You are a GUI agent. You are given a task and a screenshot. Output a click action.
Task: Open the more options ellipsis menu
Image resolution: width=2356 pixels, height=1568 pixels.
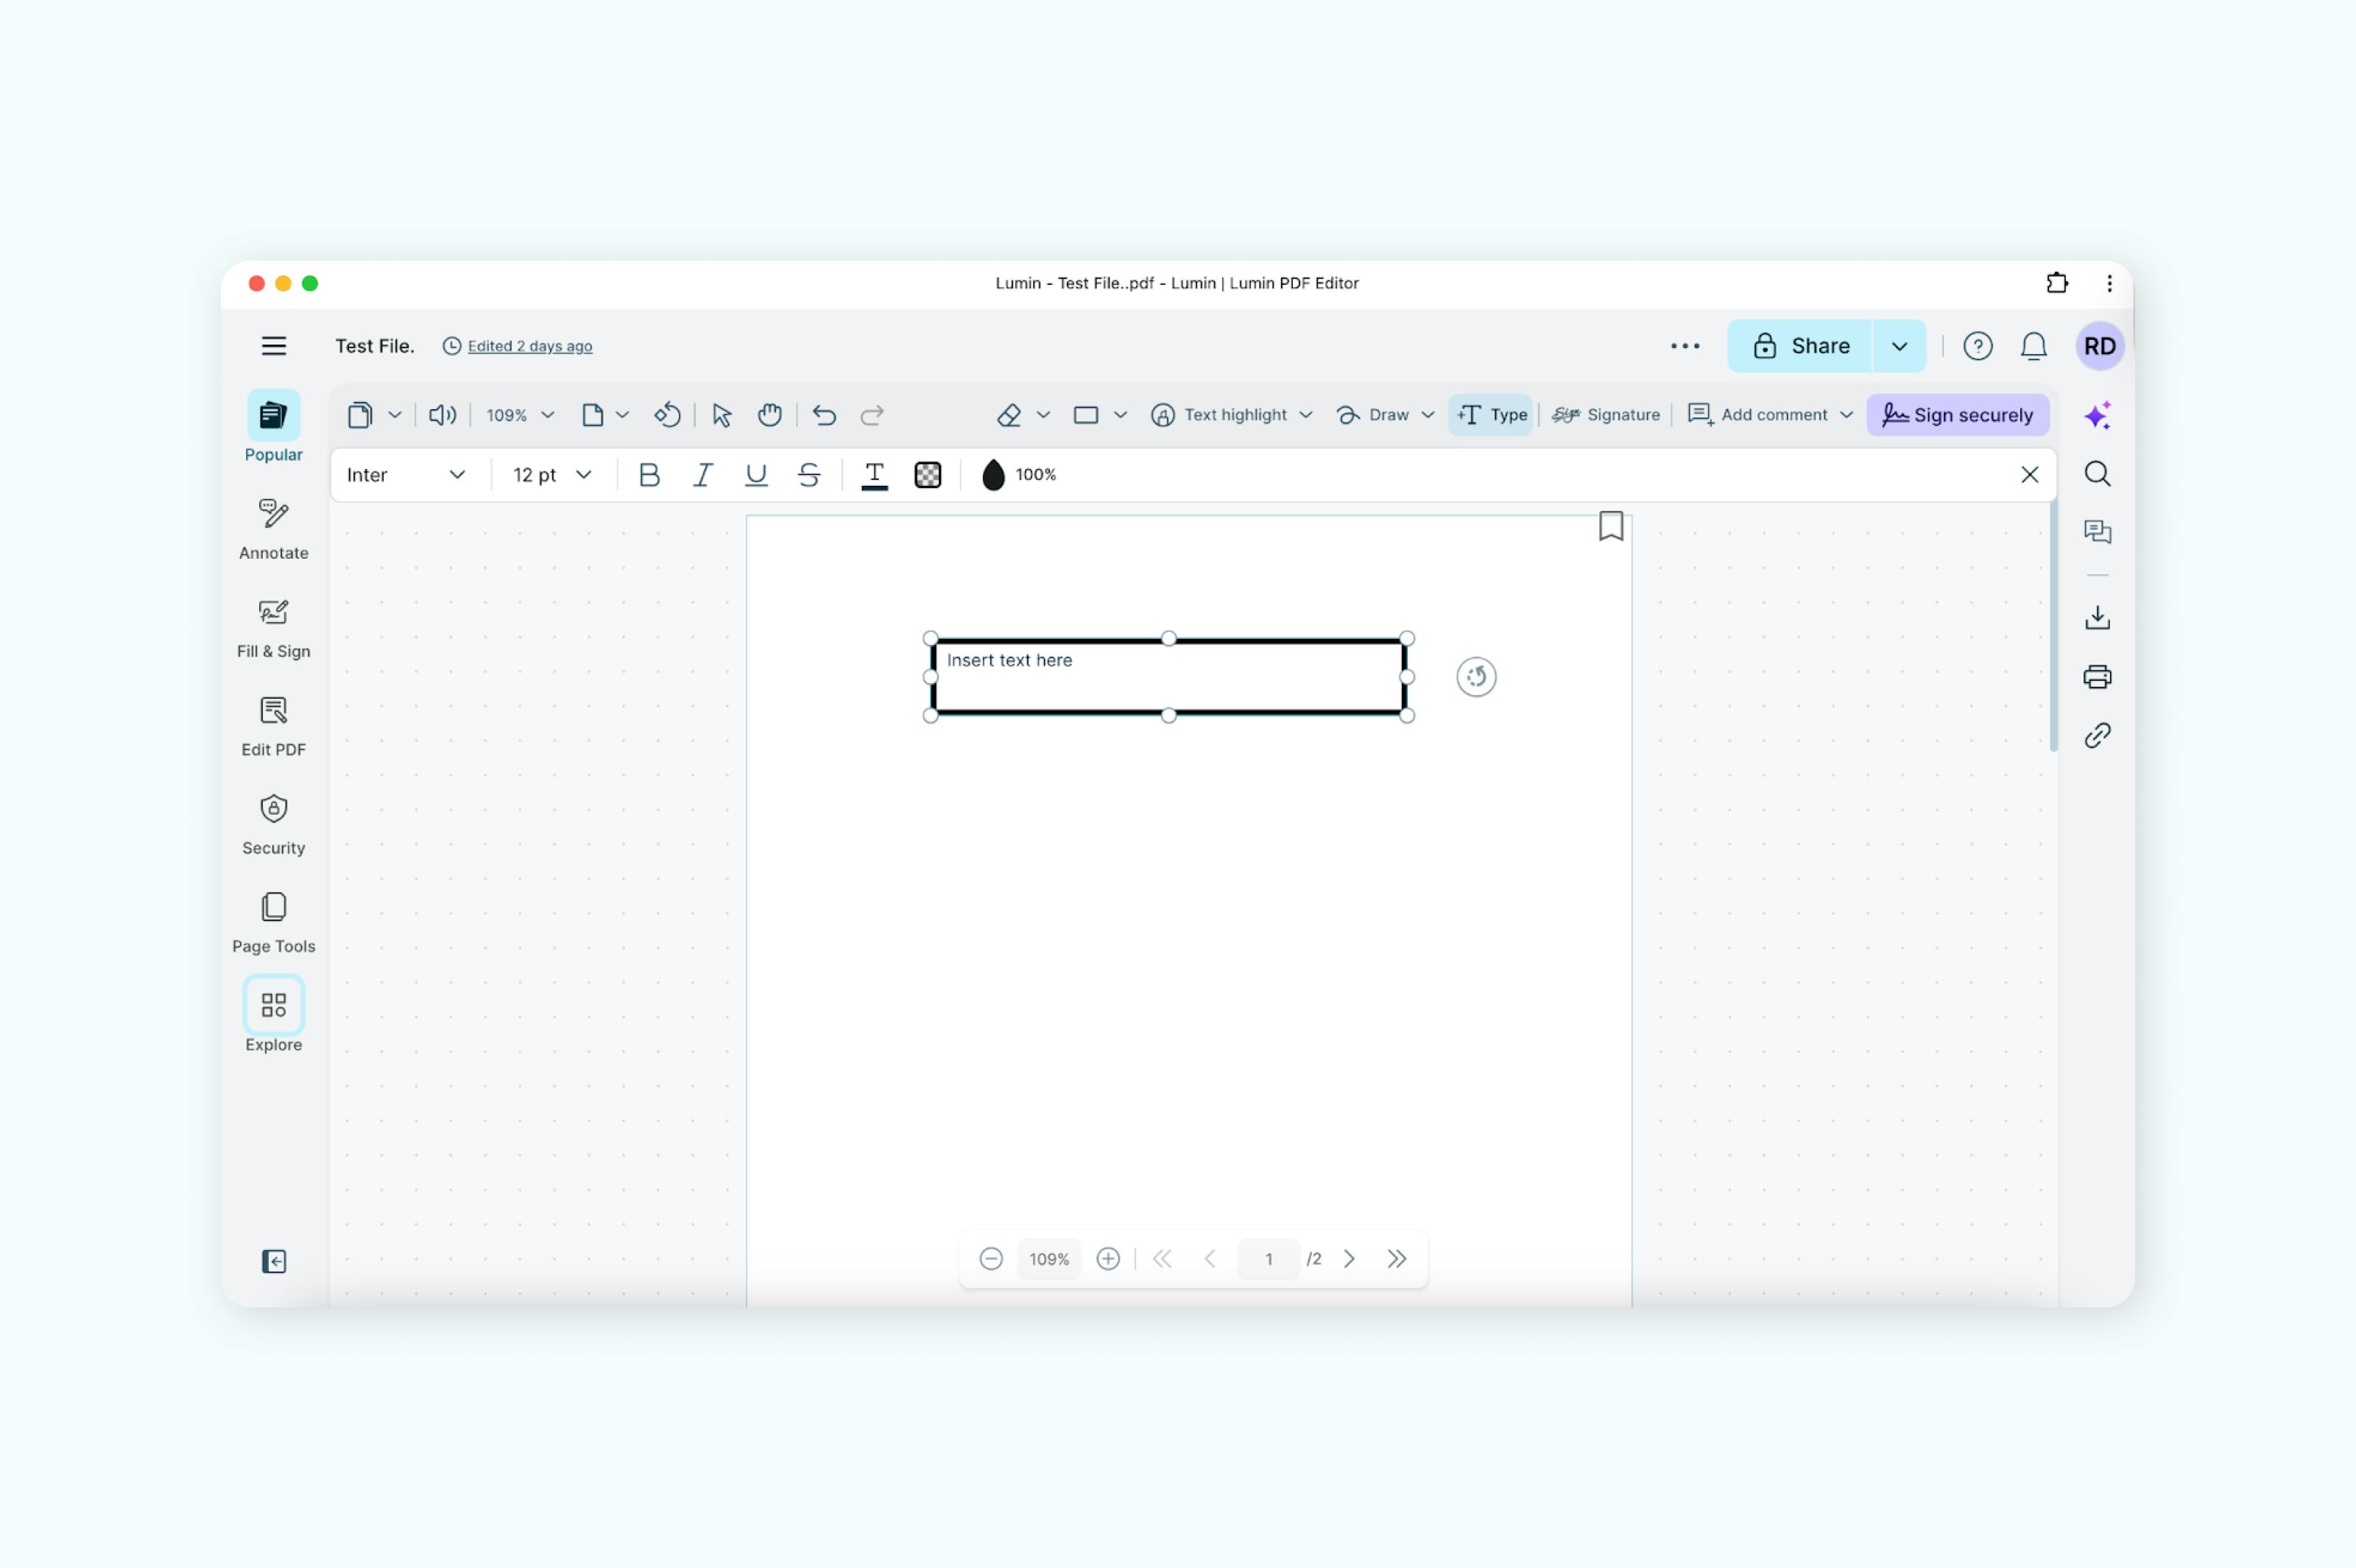click(1686, 345)
